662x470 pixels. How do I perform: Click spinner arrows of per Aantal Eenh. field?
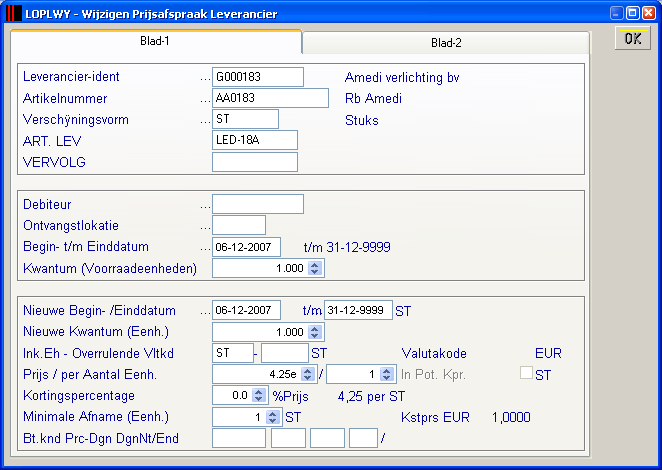(387, 374)
